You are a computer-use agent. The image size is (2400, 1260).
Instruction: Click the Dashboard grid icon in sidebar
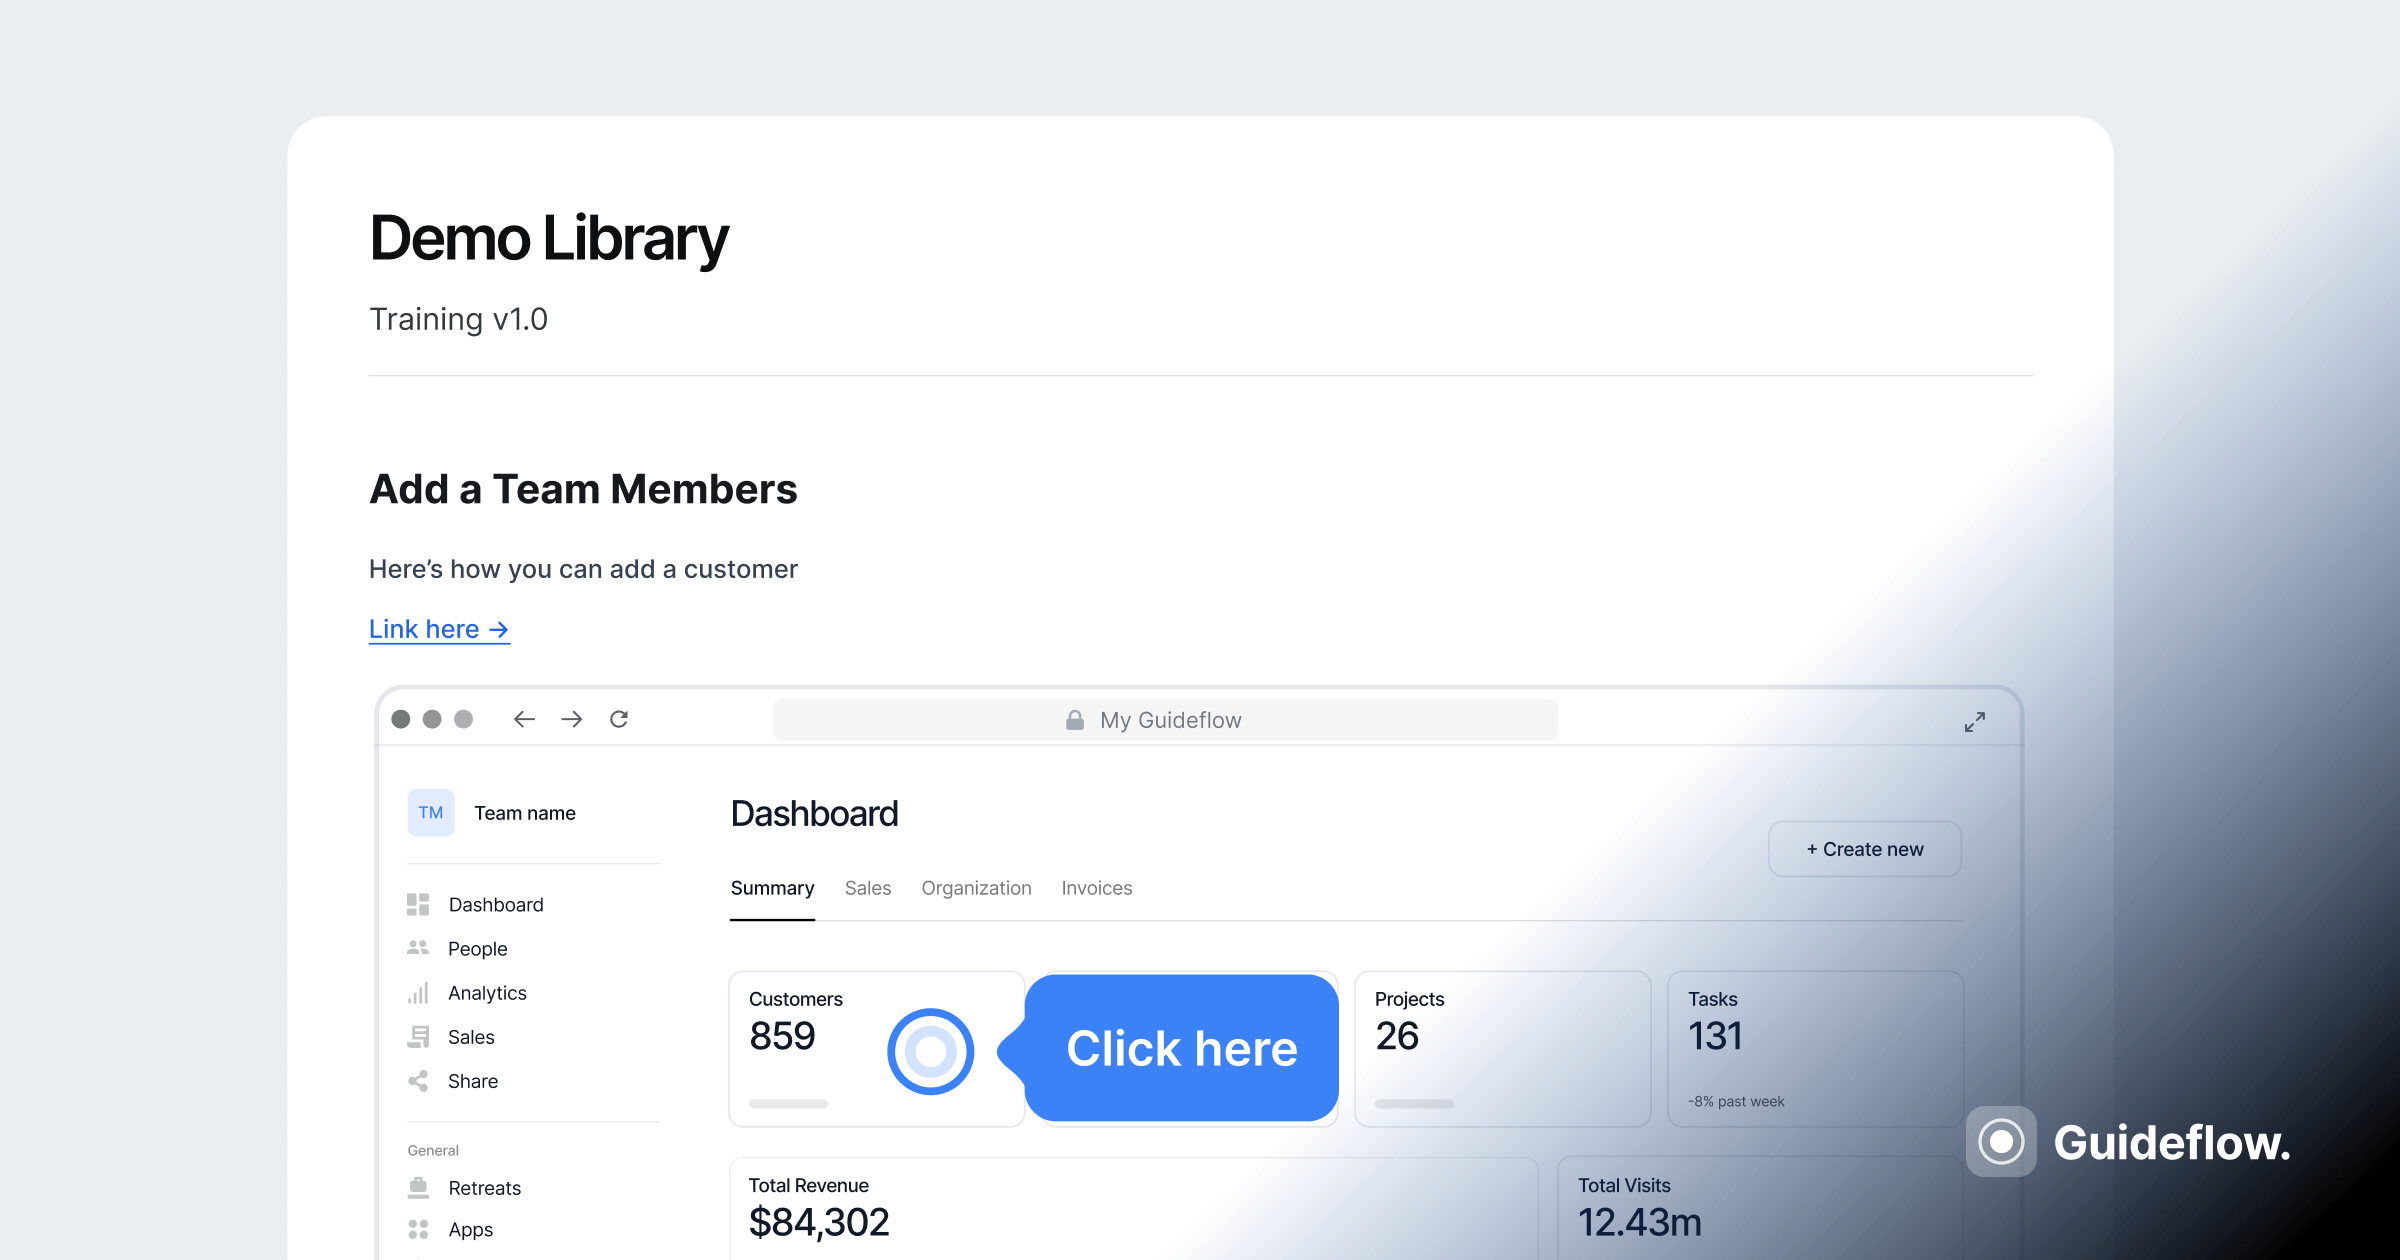pos(418,904)
